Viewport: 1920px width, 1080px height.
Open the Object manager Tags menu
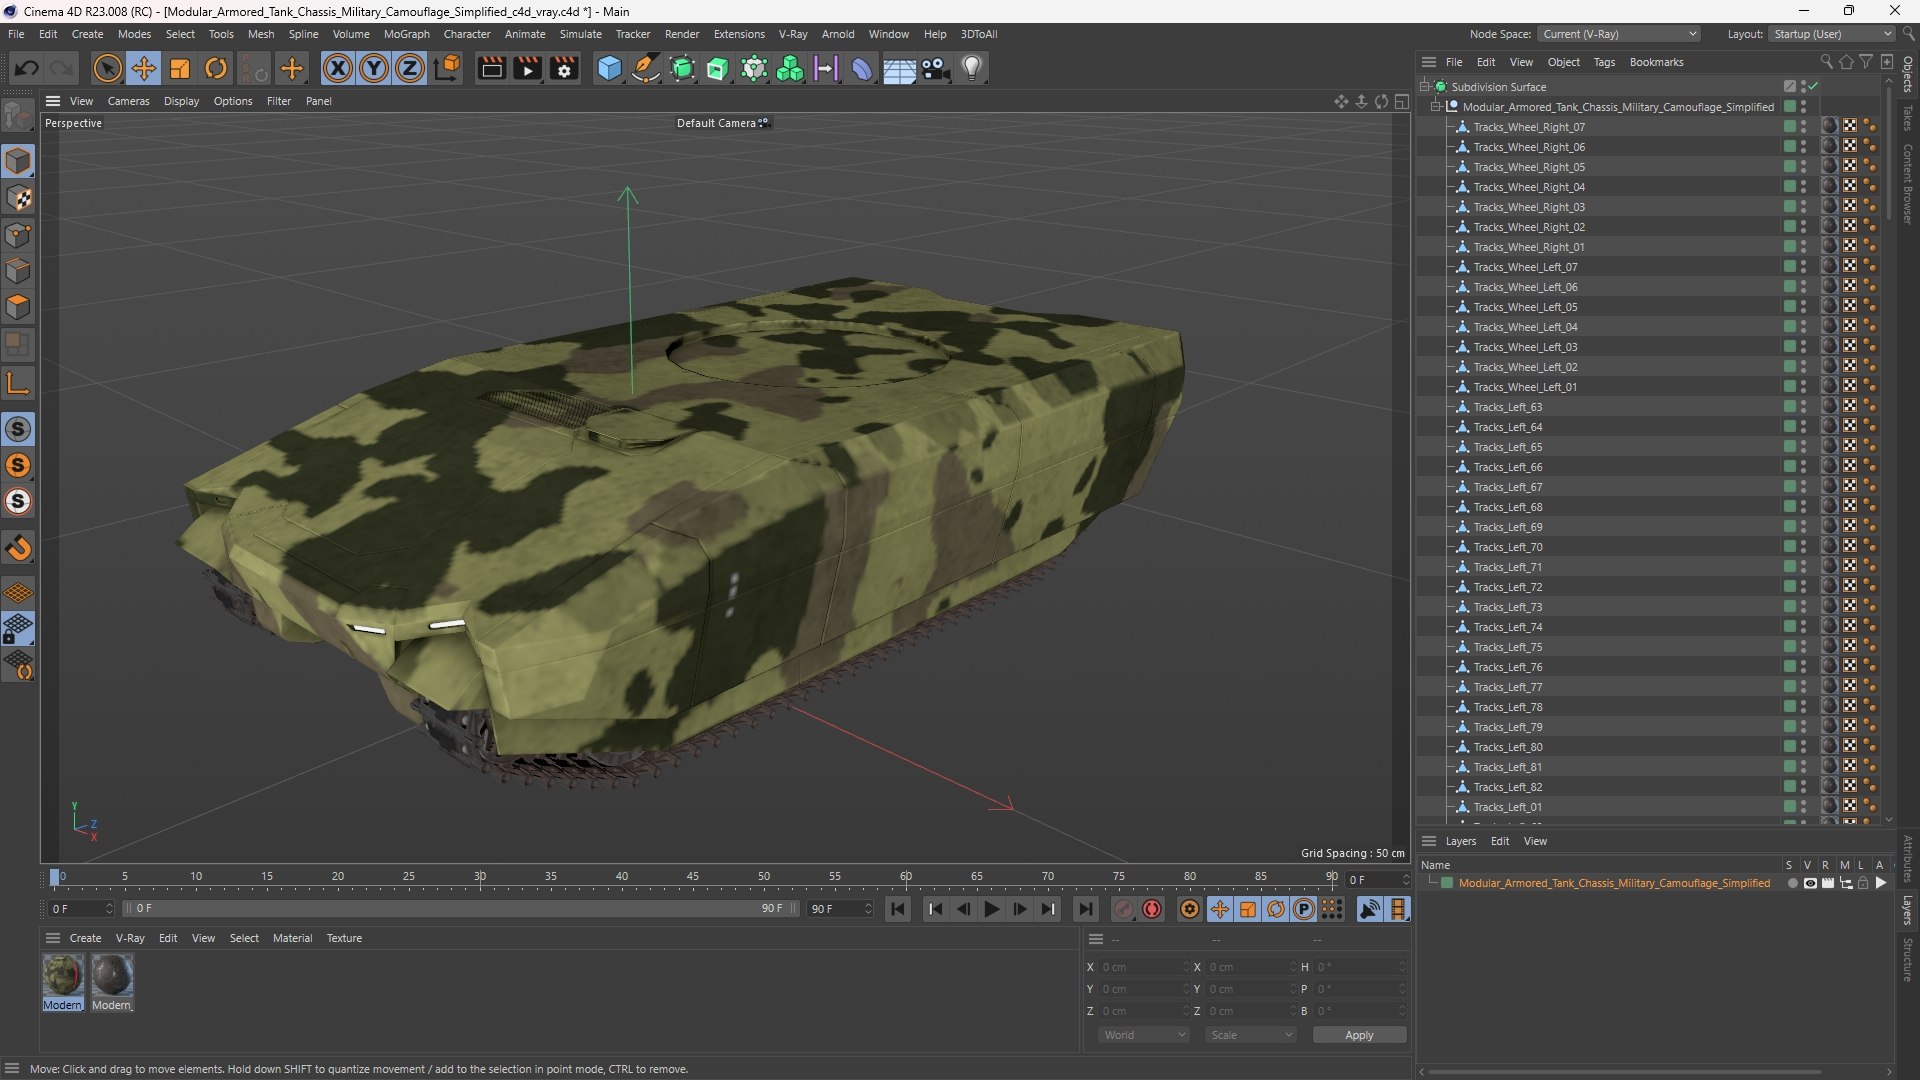[x=1604, y=62]
